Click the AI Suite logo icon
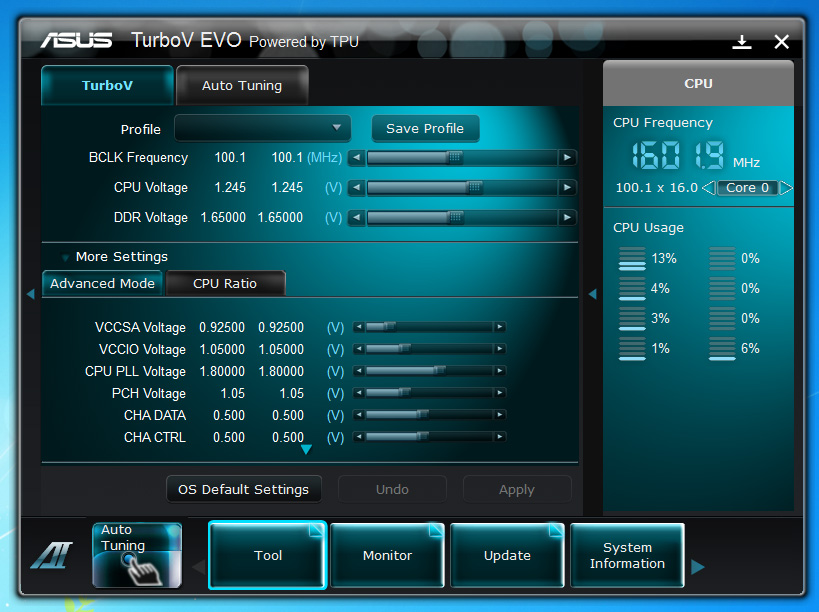This screenshot has width=819, height=612. coord(51,555)
